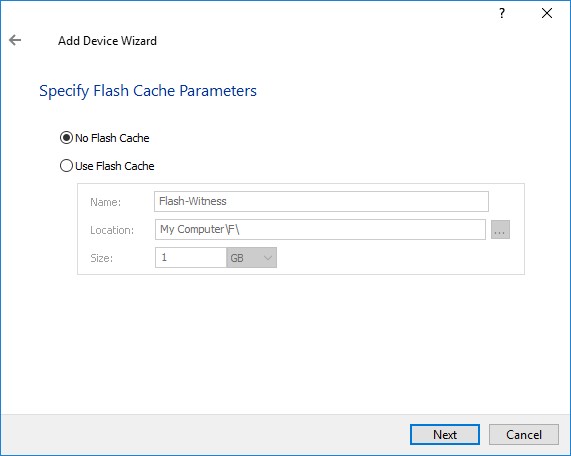The height and width of the screenshot is (456, 571).
Task: Click the Add Device Wizard title text
Action: point(107,40)
